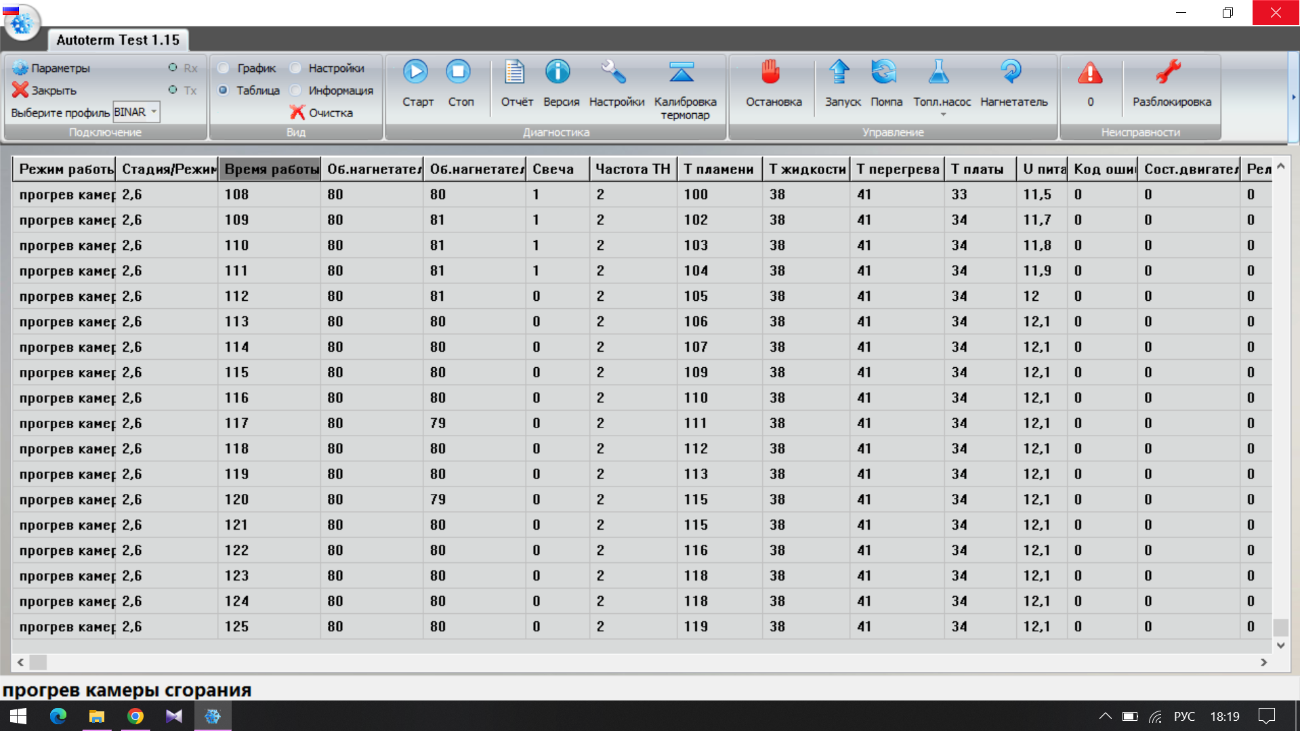This screenshot has height=731, width=1300.
Task: Open the BINAR profile dropdown
Action: (x=136, y=112)
